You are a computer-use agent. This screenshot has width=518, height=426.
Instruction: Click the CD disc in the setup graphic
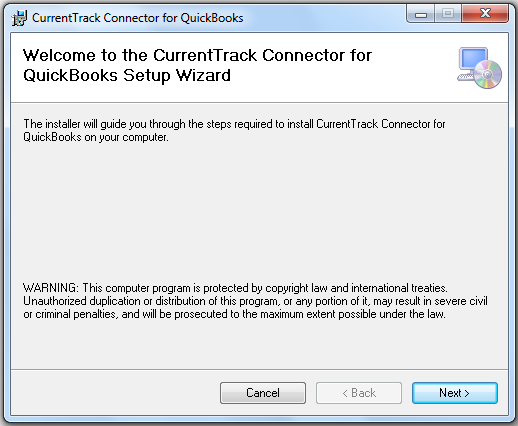coord(488,74)
